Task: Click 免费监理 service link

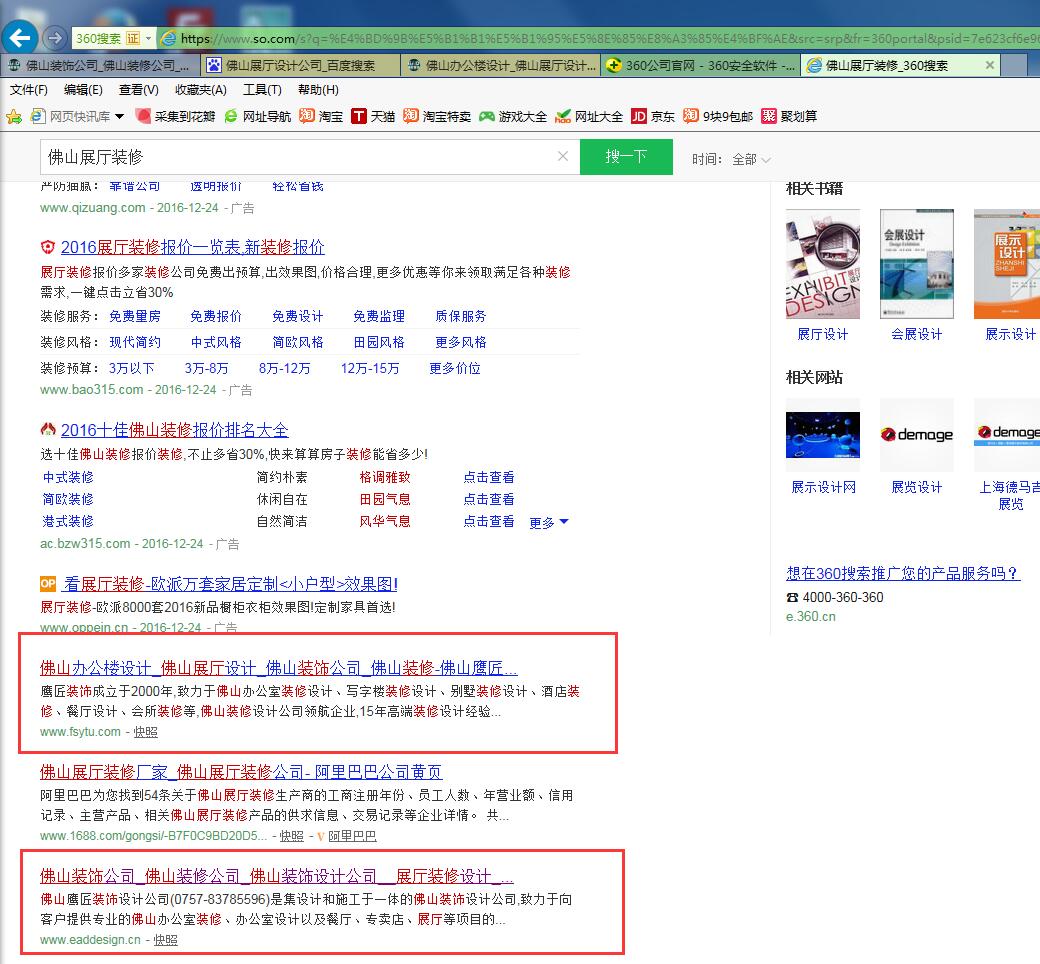Action: tap(379, 316)
